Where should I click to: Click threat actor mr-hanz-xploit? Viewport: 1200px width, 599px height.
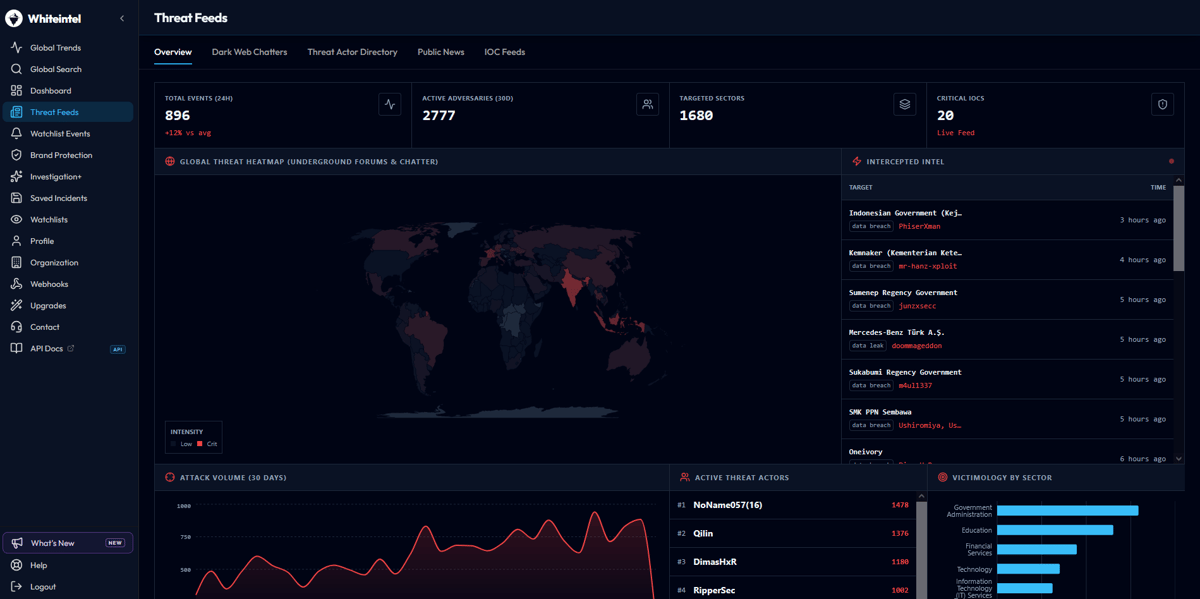pyautogui.click(x=928, y=266)
